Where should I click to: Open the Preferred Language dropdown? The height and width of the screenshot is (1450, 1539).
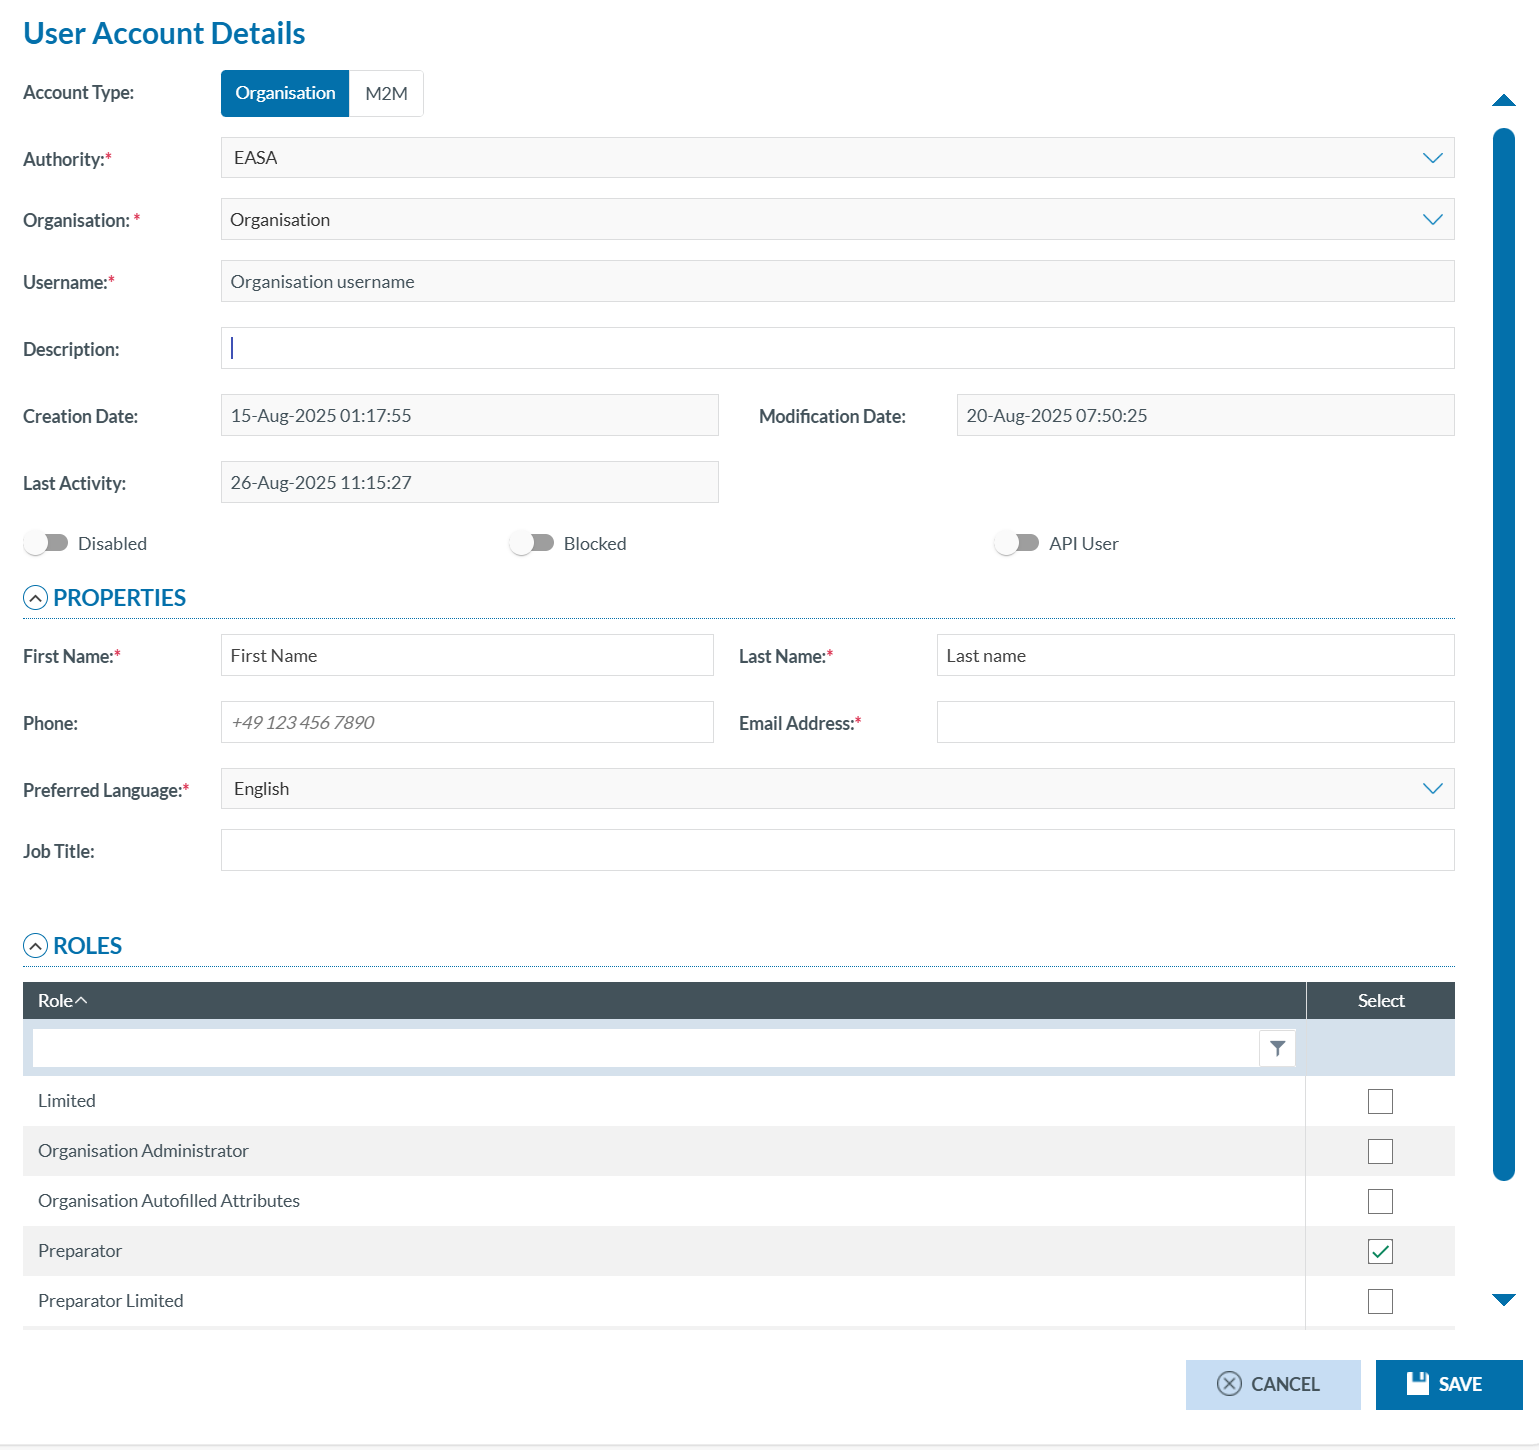[x=837, y=789]
